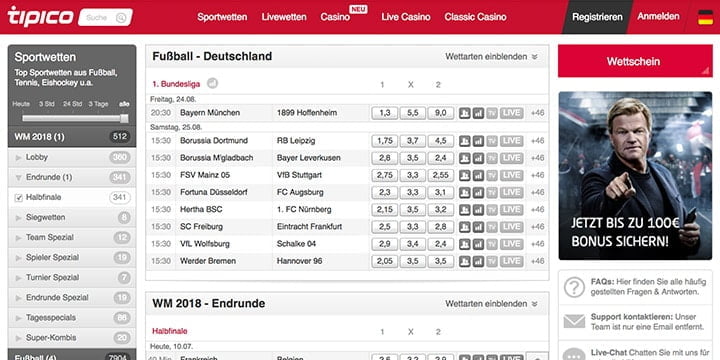Click LIVE badge in Hertha BSC row
Image resolution: width=720 pixels, height=360 pixels.
512,210
